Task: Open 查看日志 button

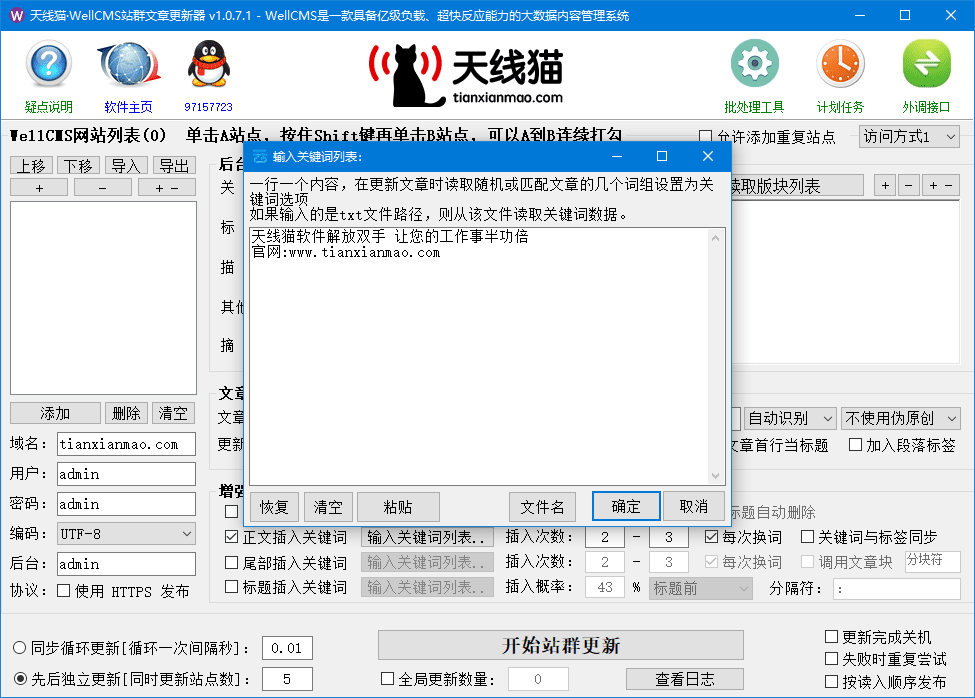Action: pos(685,679)
